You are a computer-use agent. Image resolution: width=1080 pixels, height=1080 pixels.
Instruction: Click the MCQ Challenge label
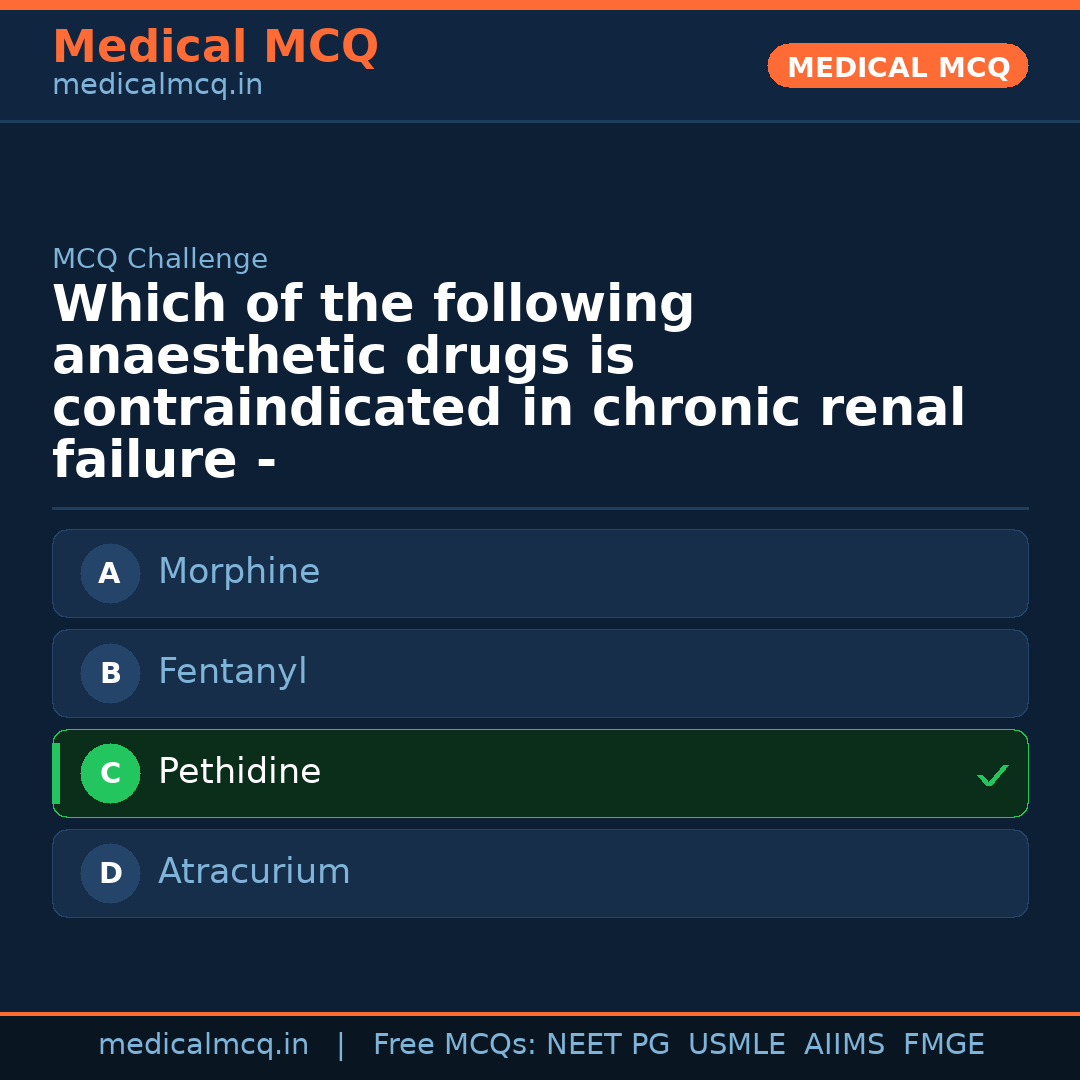pos(160,260)
